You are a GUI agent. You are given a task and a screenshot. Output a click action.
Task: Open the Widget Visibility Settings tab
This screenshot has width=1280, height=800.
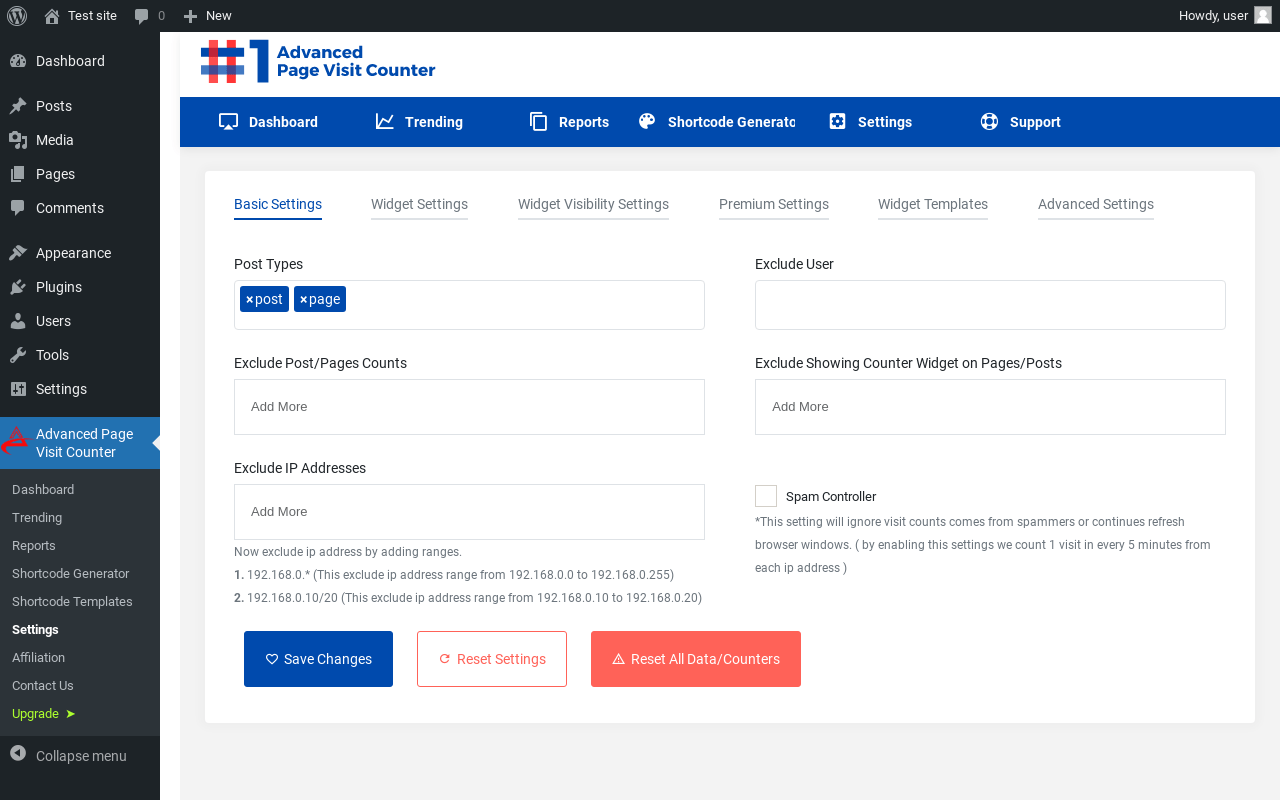click(x=593, y=204)
